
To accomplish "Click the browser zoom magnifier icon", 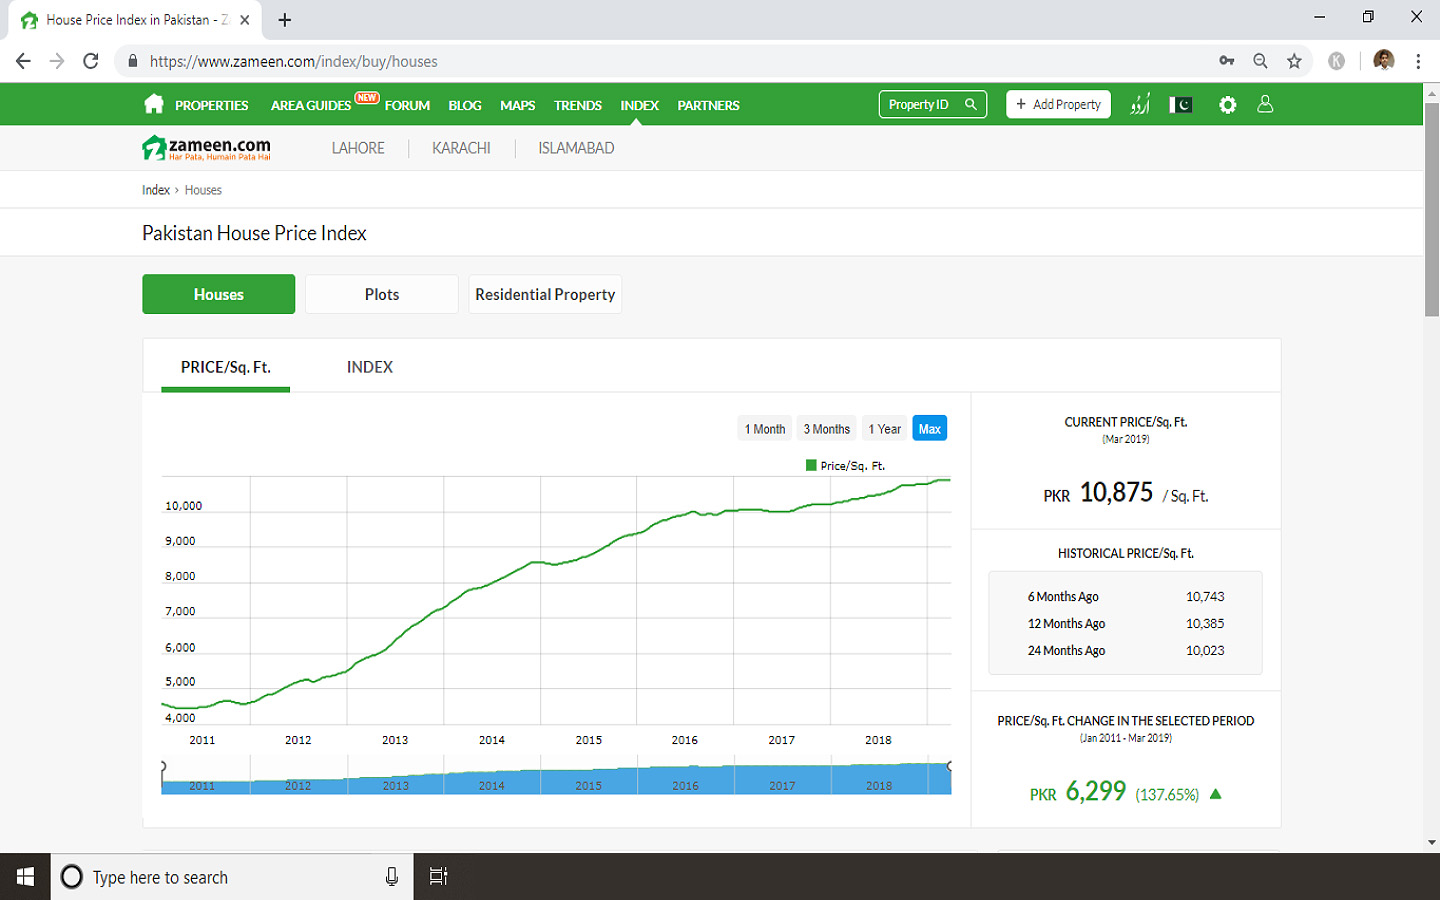I will coord(1260,61).
